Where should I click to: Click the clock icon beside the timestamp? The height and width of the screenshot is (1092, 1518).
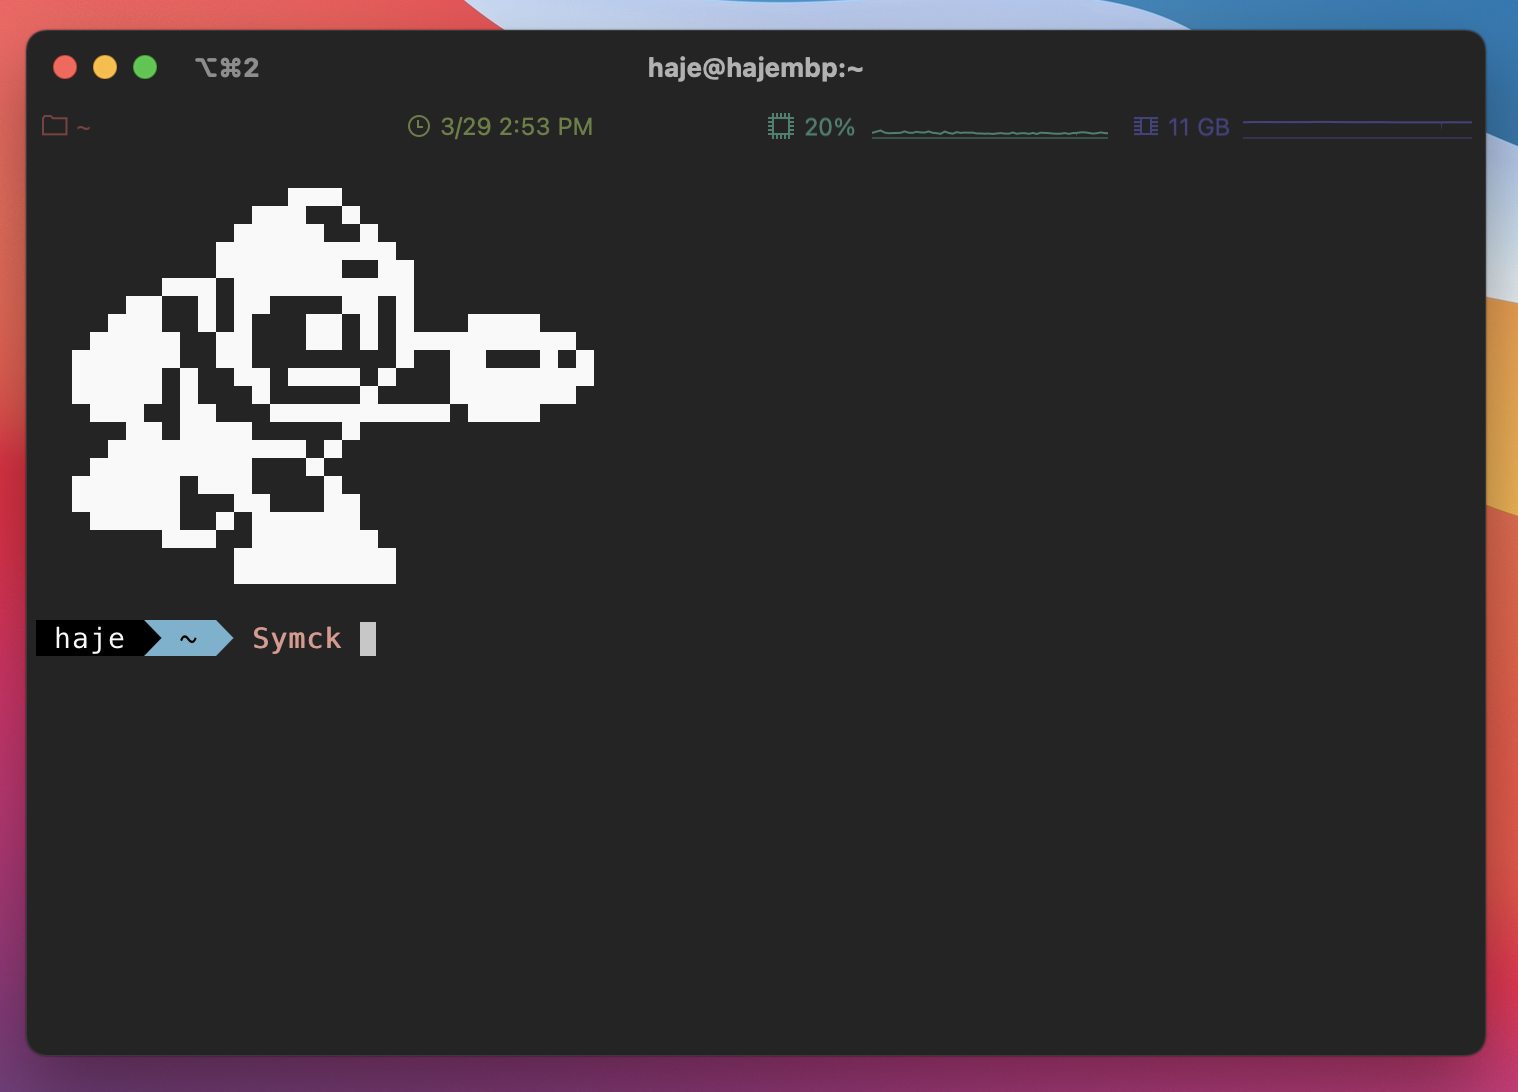pos(417,126)
